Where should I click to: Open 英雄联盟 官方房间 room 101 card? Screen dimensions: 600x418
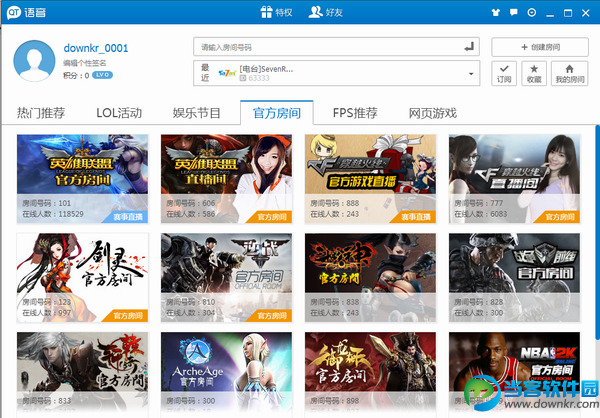[82, 179]
